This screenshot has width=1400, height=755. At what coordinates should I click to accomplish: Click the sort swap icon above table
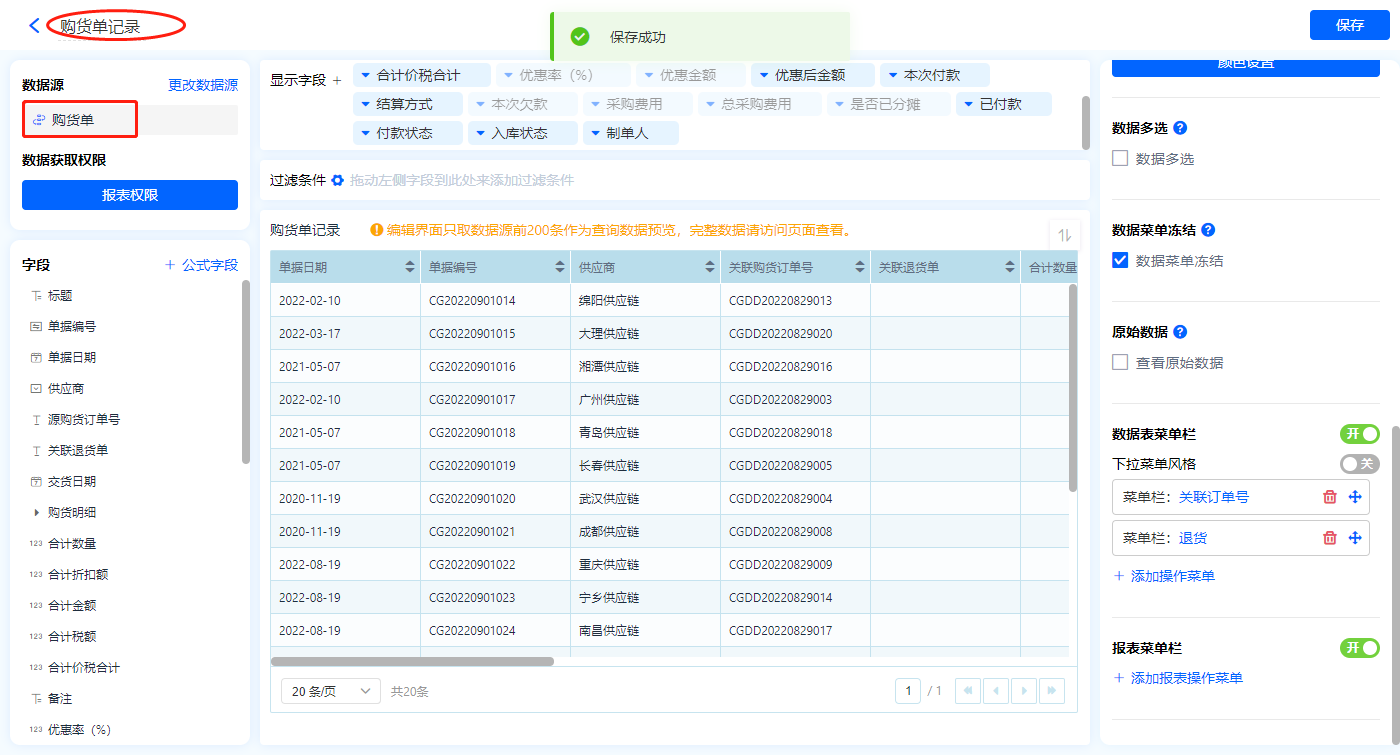(x=1065, y=235)
